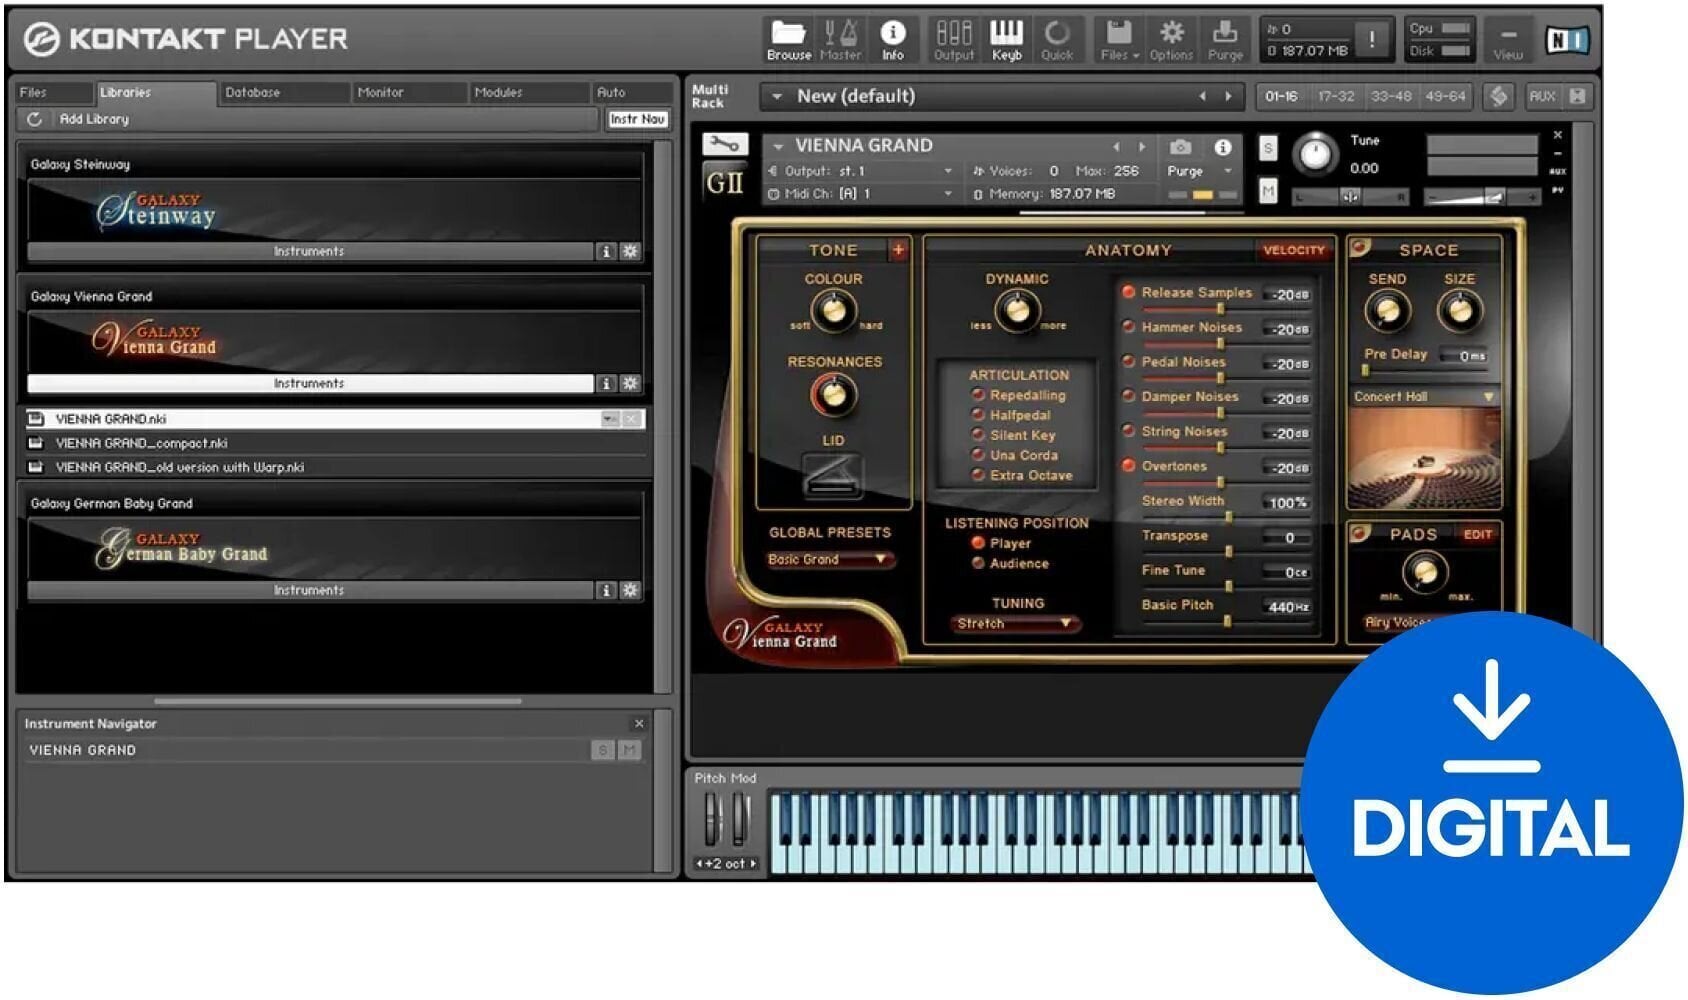Open the Options gear icon
Screen dimensions: 1688x1000
coord(1170,39)
